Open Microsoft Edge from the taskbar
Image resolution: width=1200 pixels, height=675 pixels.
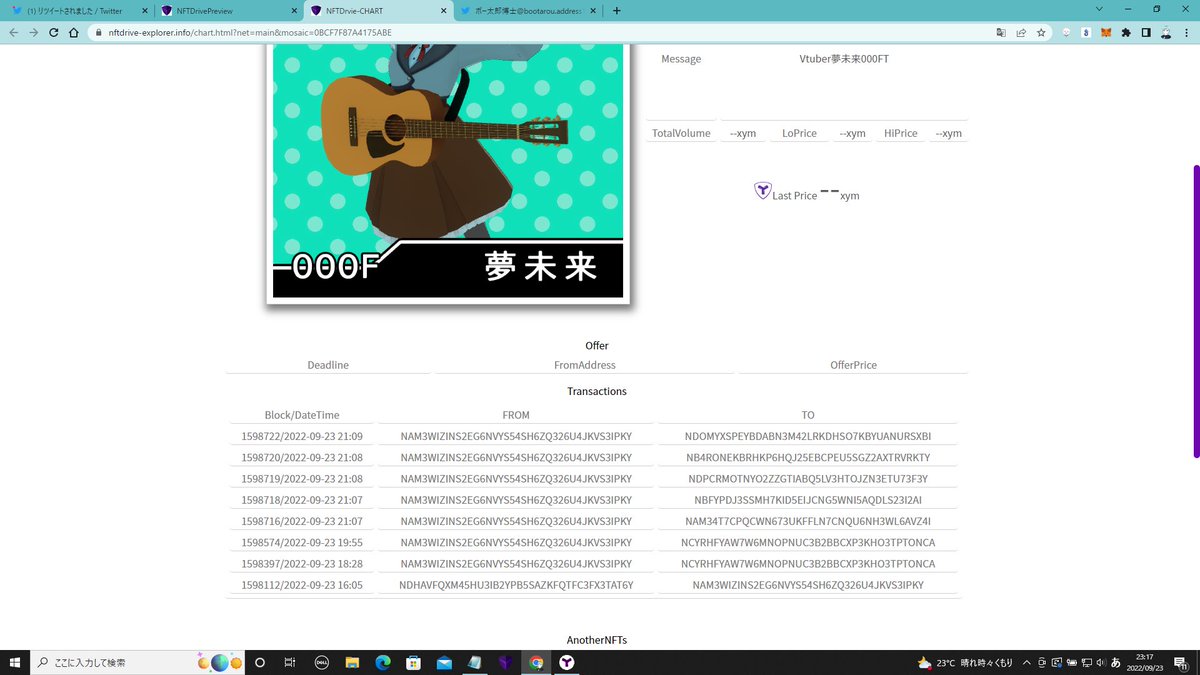pyautogui.click(x=382, y=662)
